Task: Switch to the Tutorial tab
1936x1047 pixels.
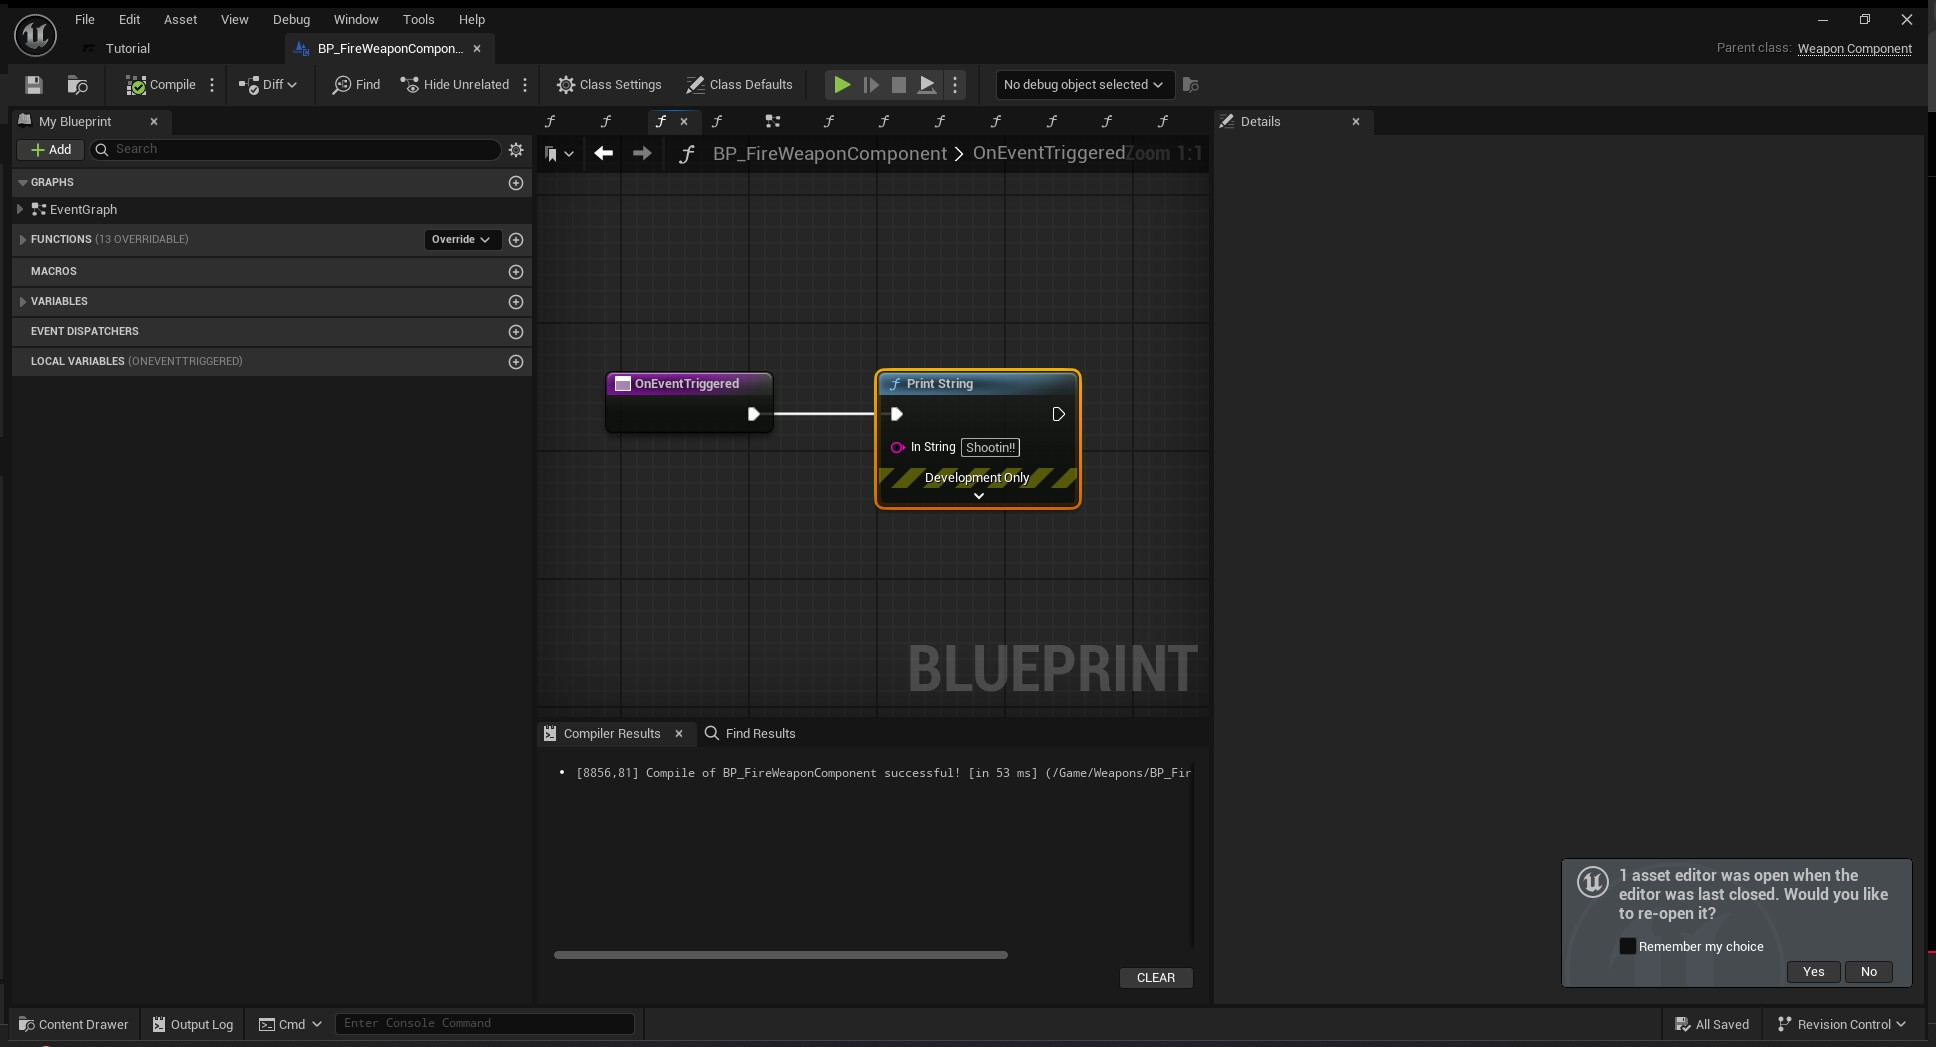Action: tap(128, 48)
